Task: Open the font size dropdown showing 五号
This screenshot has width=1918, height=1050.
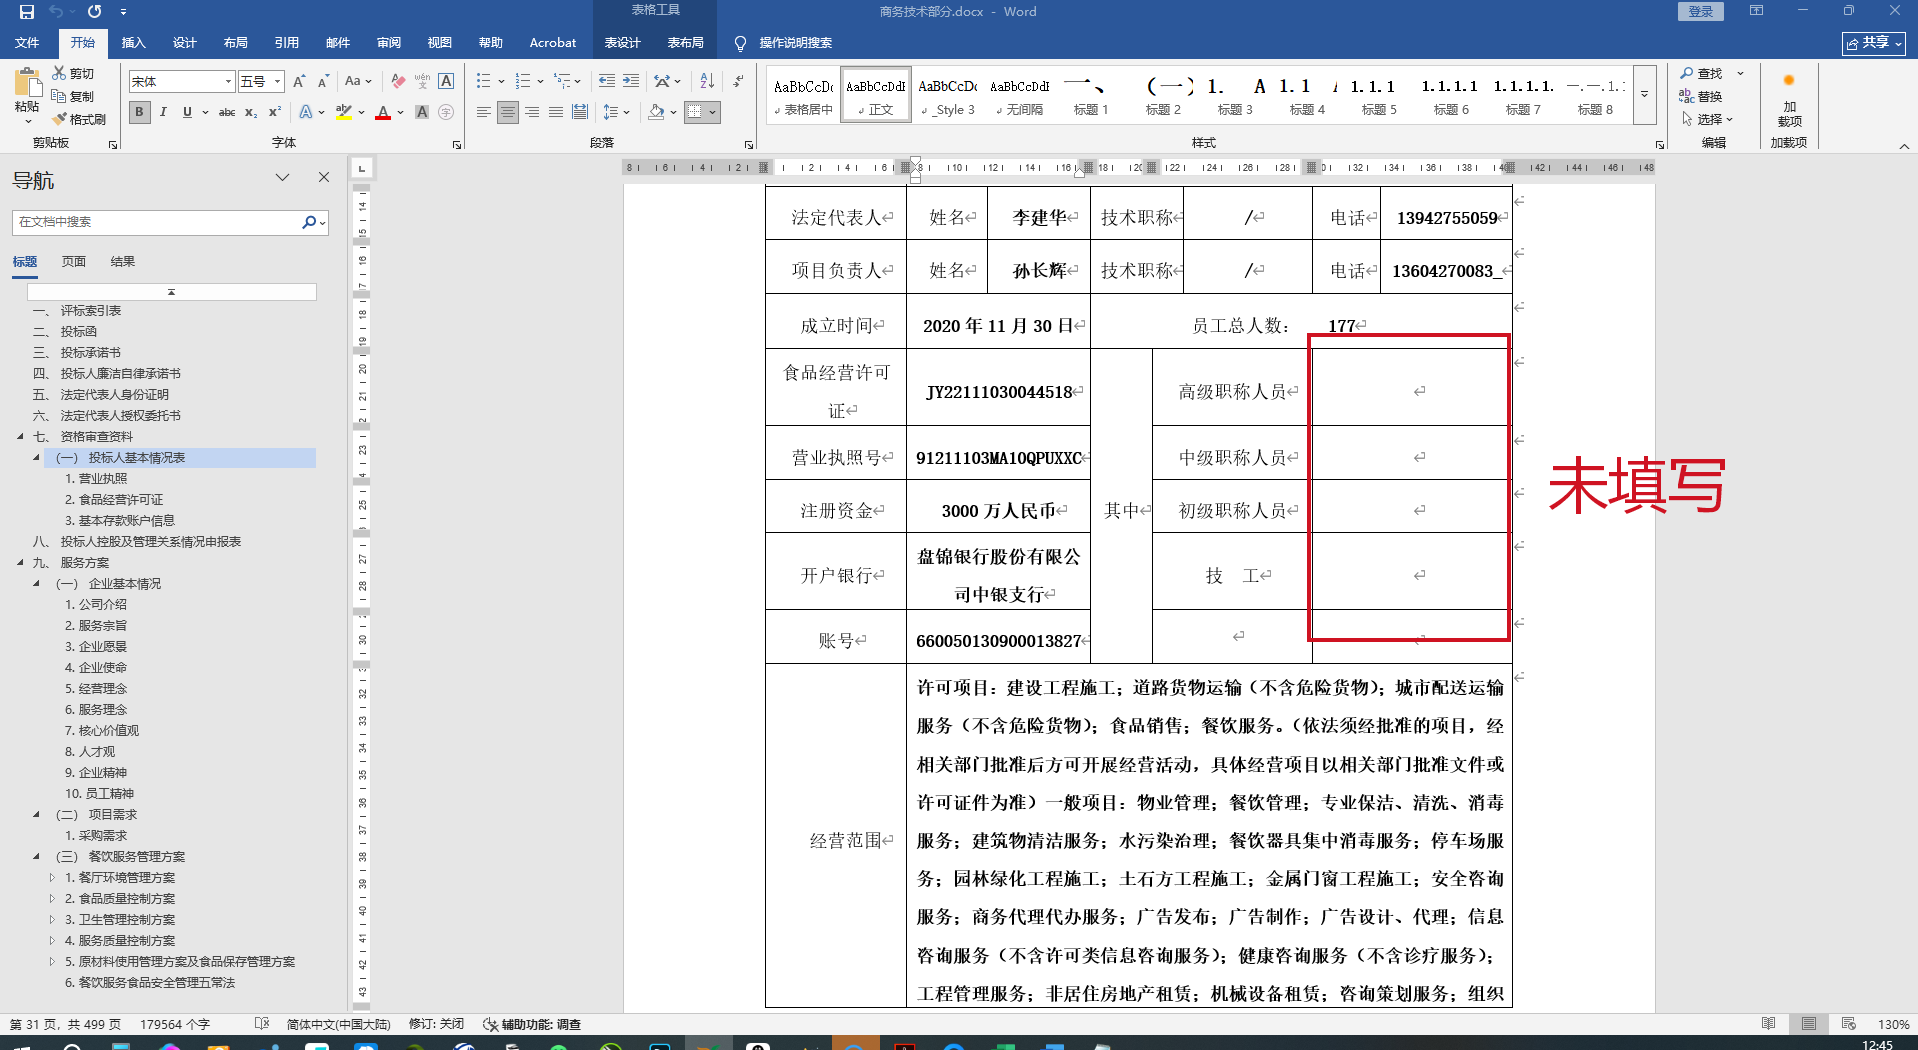Action: [277, 81]
